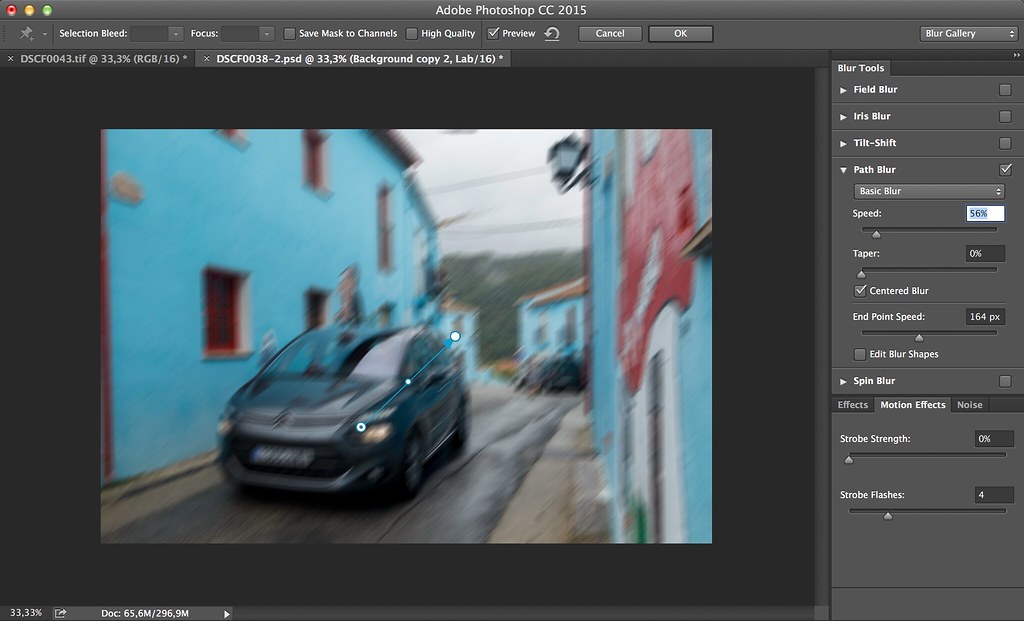Enable High Quality checkbox

[x=411, y=33]
